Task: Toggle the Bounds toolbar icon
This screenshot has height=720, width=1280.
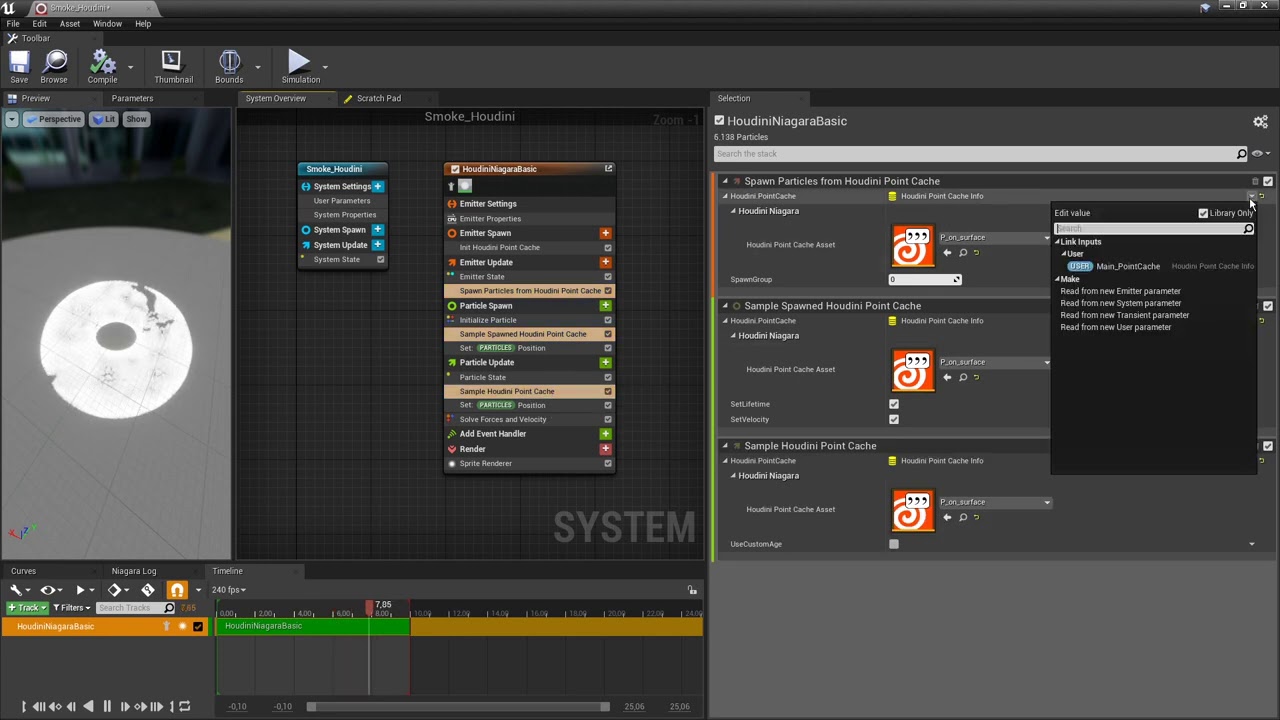Action: [229, 67]
